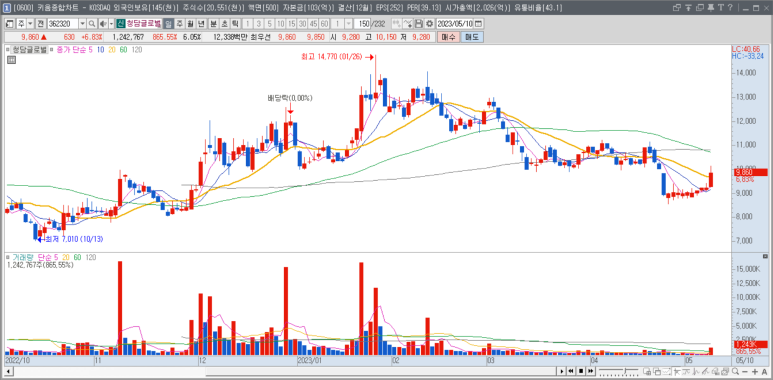This screenshot has height=380, width=773.
Task: Click the toolbar layout icon before 주 dropdown
Action: pos(10,24)
